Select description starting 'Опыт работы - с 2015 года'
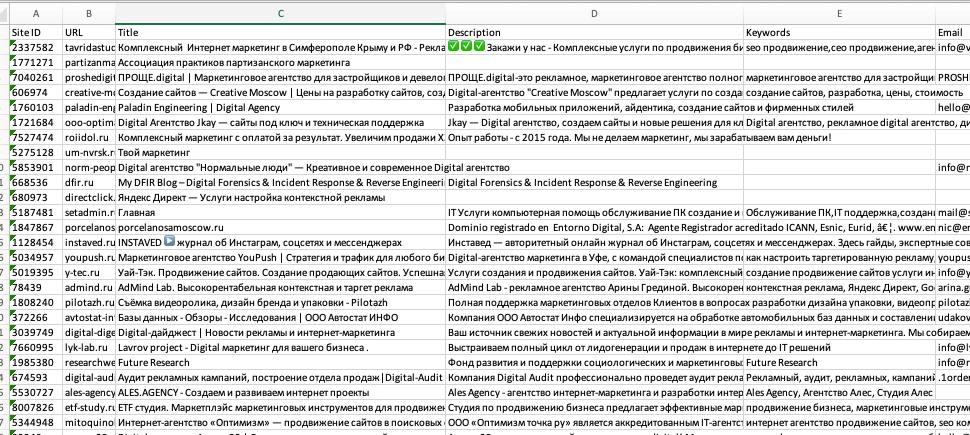 pos(594,137)
